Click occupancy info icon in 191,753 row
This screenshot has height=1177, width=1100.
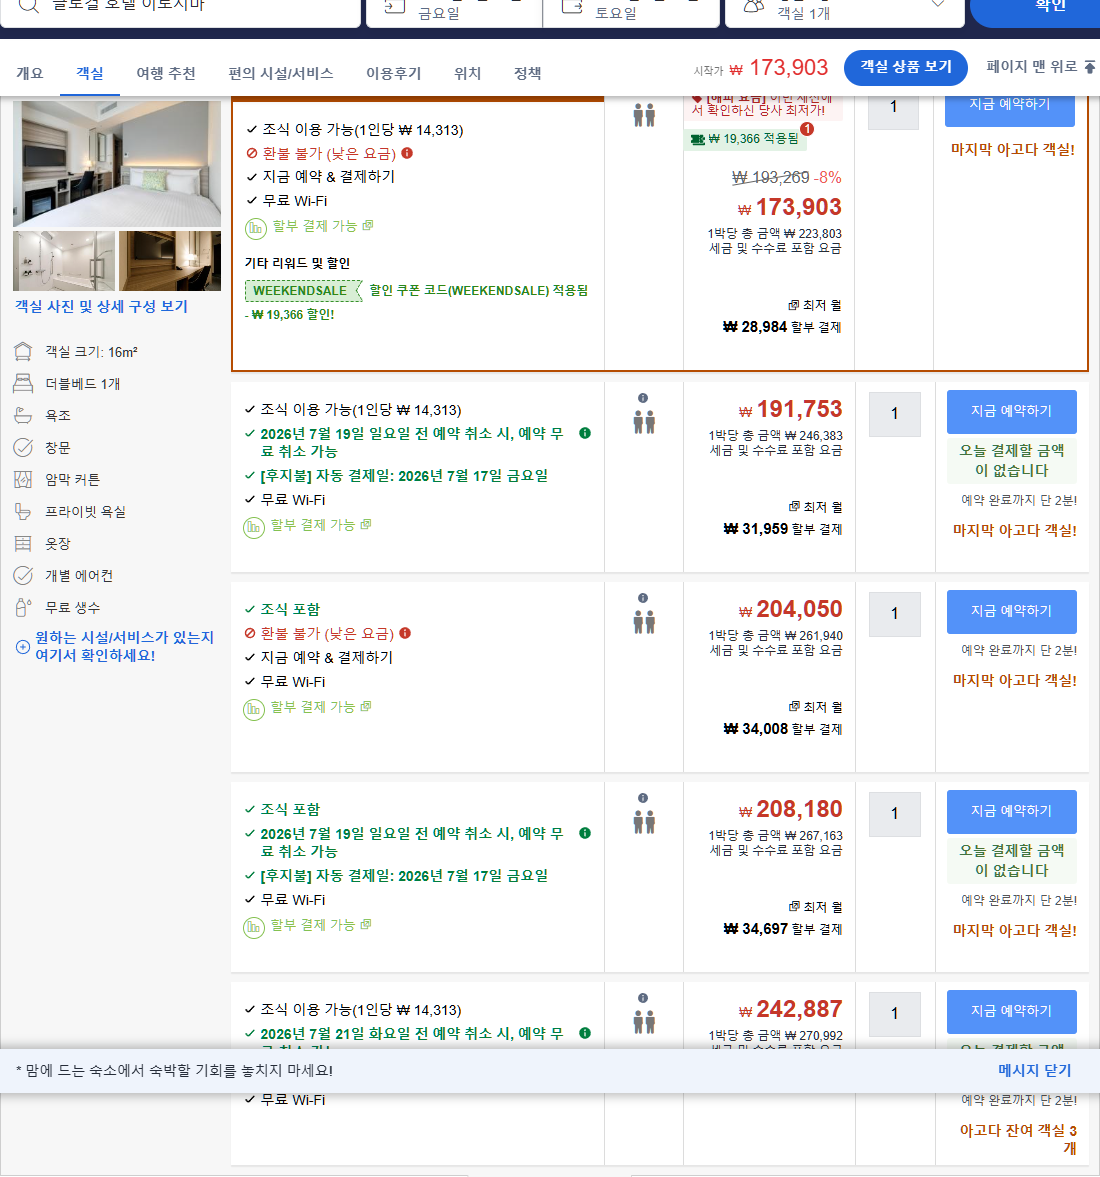pyautogui.click(x=643, y=398)
